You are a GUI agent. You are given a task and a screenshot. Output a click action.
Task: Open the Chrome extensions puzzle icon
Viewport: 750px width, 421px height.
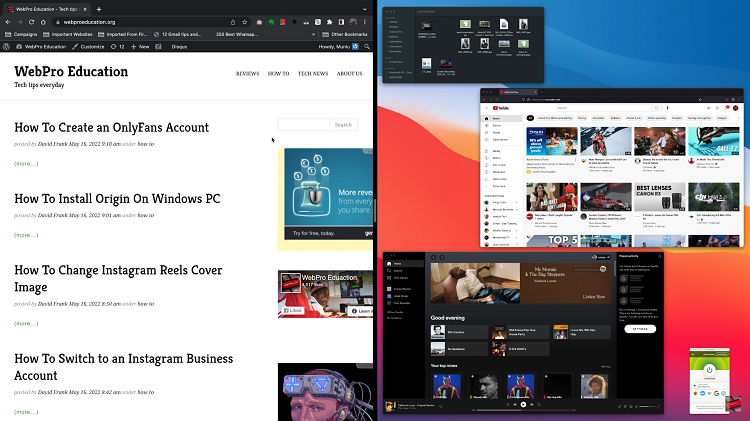pyautogui.click(x=330, y=22)
